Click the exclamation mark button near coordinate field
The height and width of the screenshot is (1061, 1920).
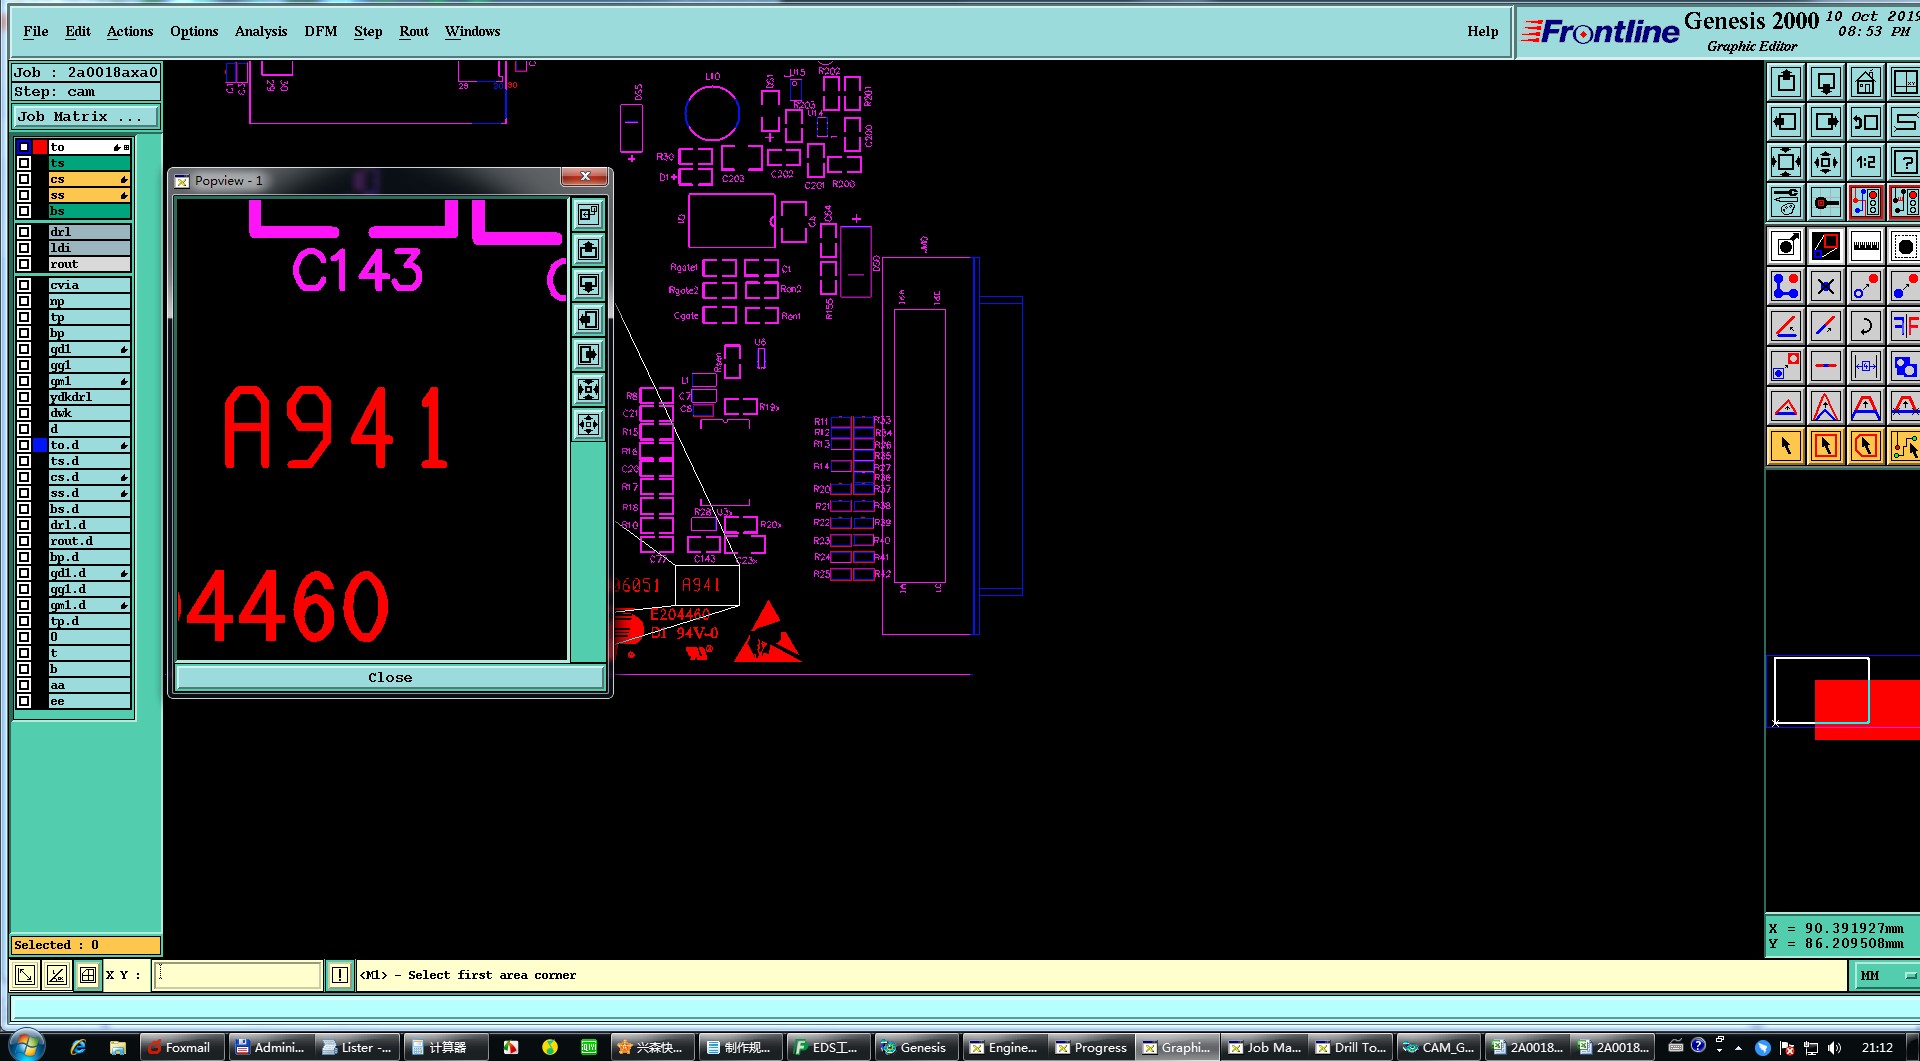point(340,975)
